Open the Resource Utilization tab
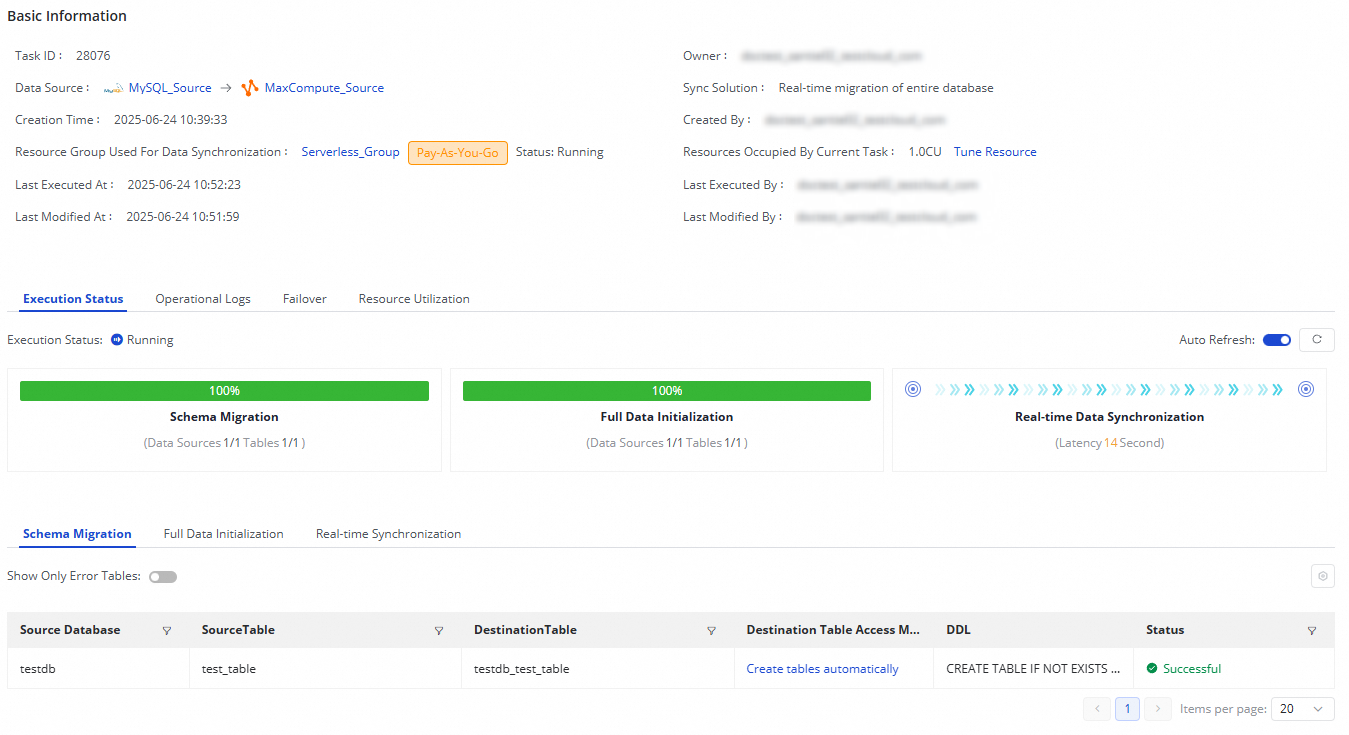Image resolution: width=1349 pixels, height=735 pixels. (414, 299)
